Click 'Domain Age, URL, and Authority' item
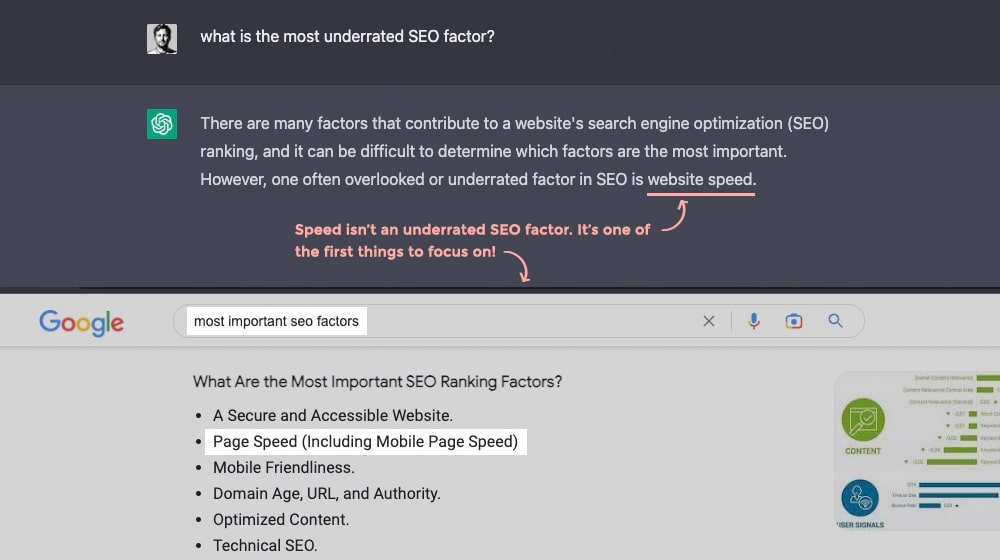 327,494
